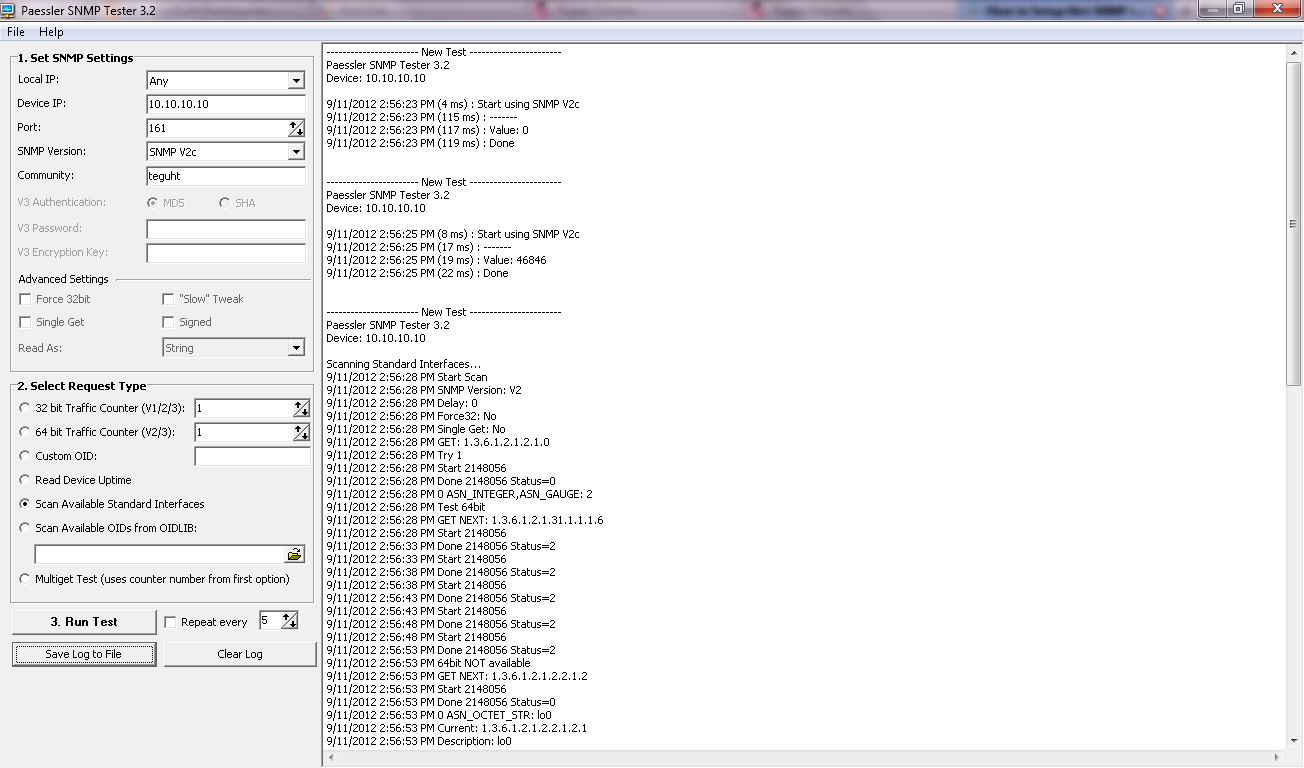Click Save Log to File
This screenshot has width=1304, height=768.
pos(83,654)
